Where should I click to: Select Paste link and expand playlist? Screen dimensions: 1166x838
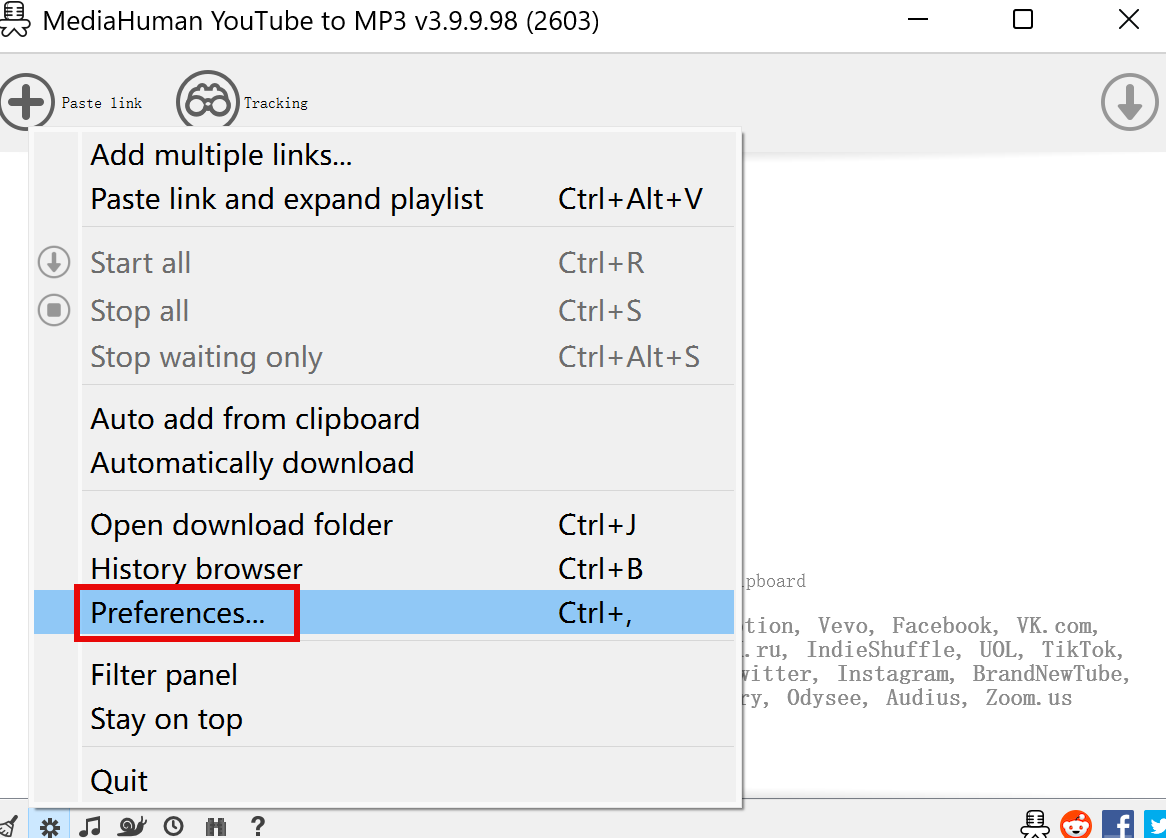(x=287, y=199)
